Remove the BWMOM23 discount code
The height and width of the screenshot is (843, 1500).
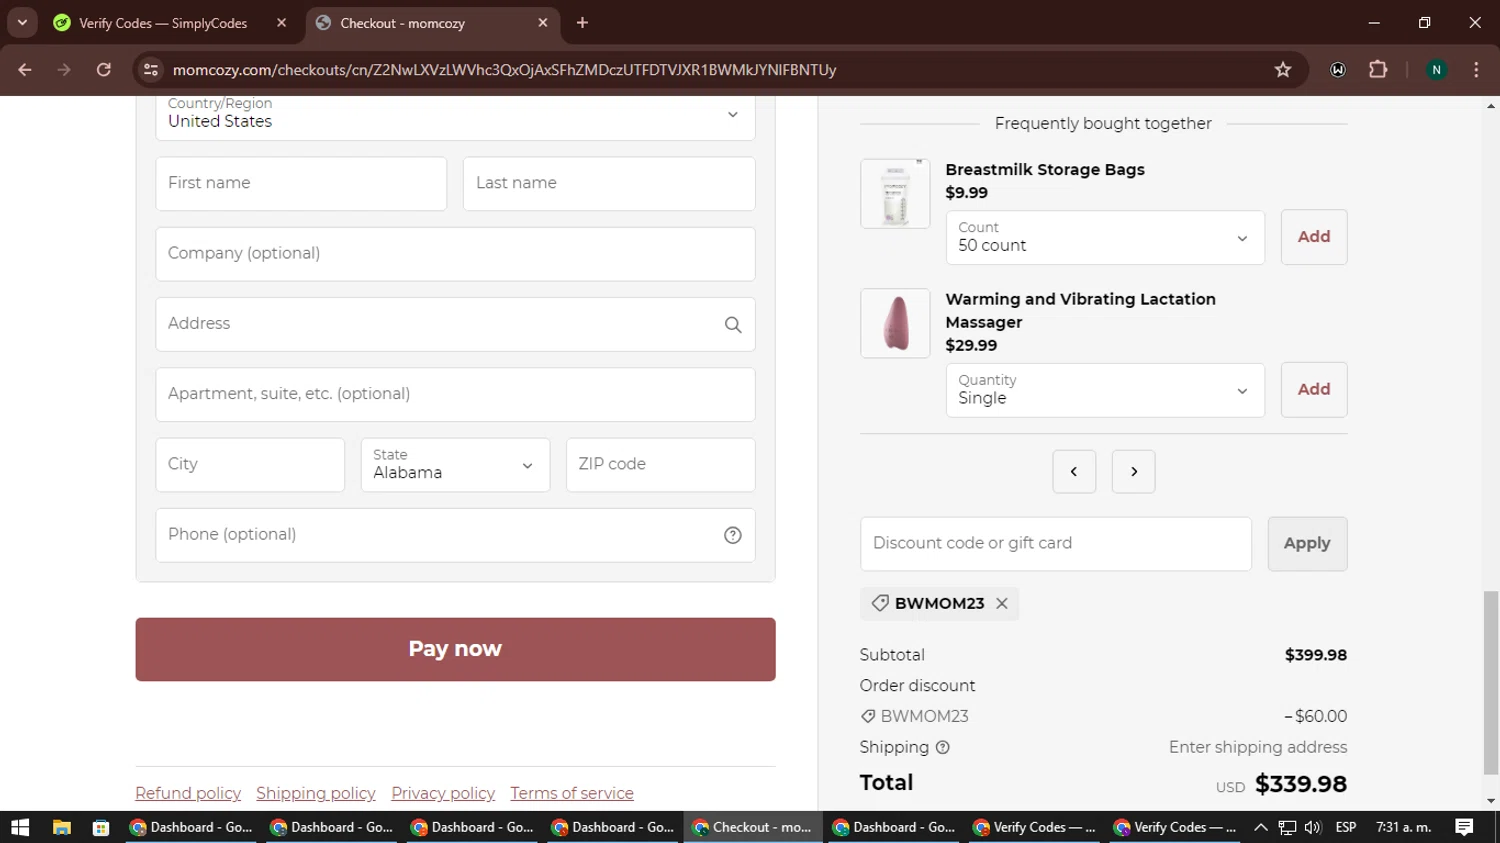[x=1001, y=604]
